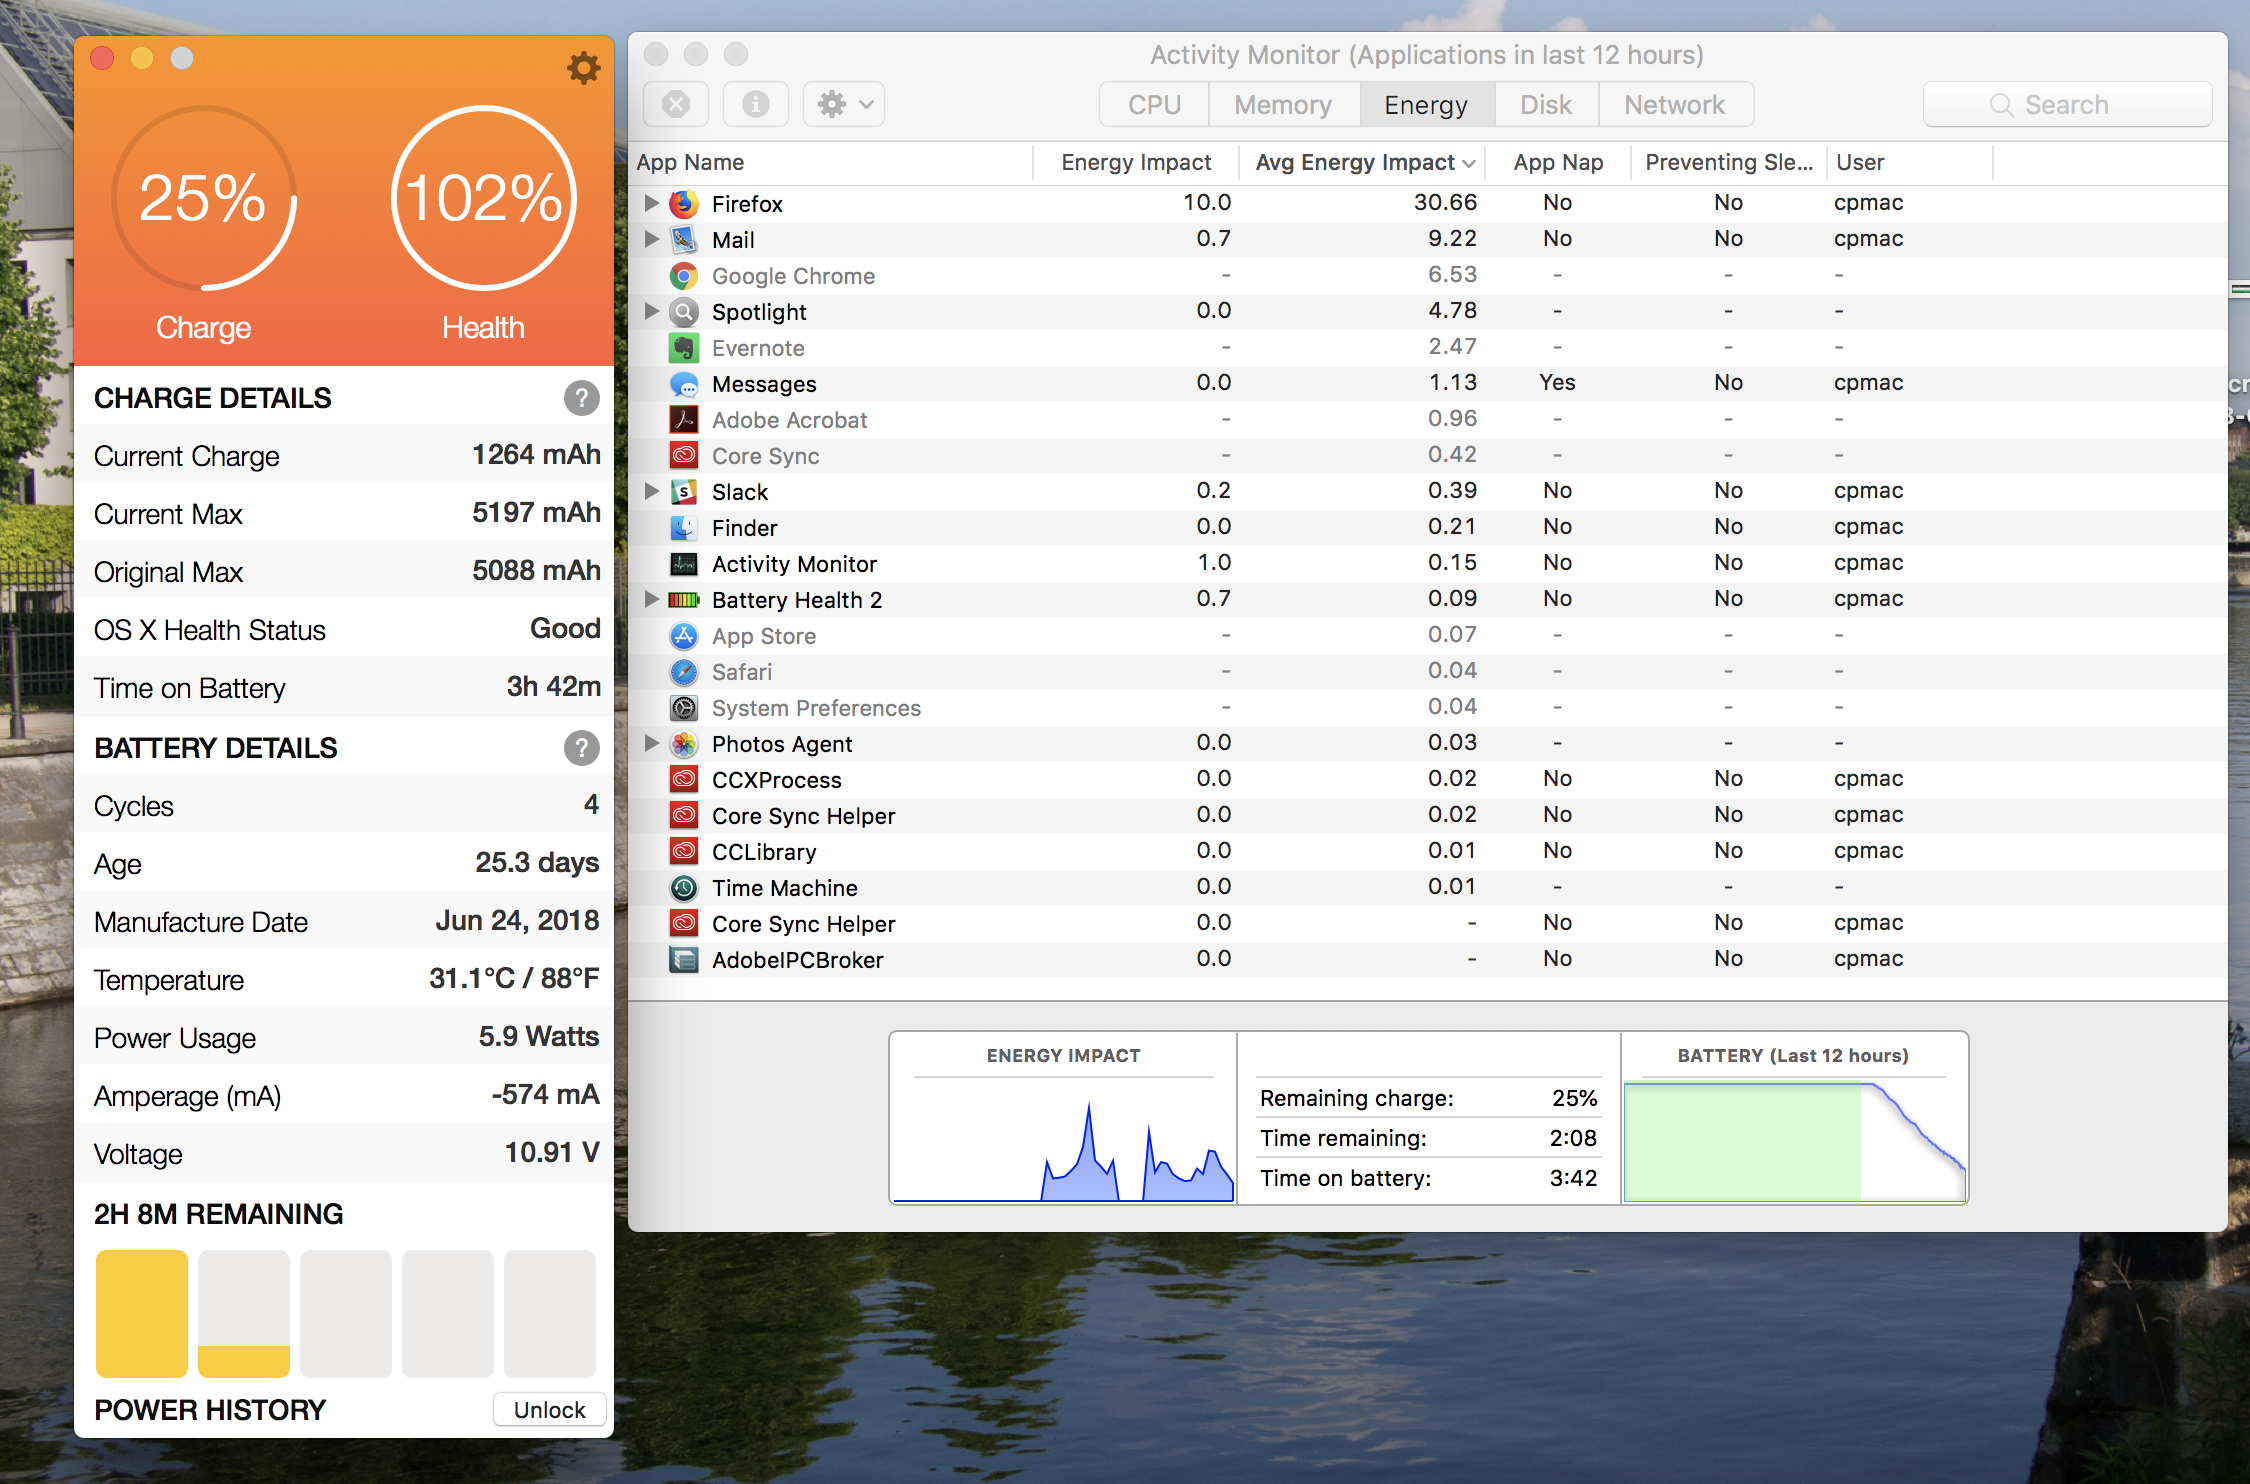
Task: Sort by Preventing Sleep column header
Action: (x=1729, y=162)
